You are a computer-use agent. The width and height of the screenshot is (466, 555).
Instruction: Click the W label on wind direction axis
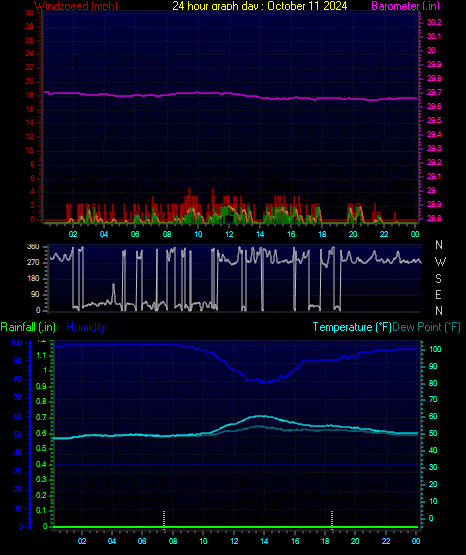coord(440,262)
